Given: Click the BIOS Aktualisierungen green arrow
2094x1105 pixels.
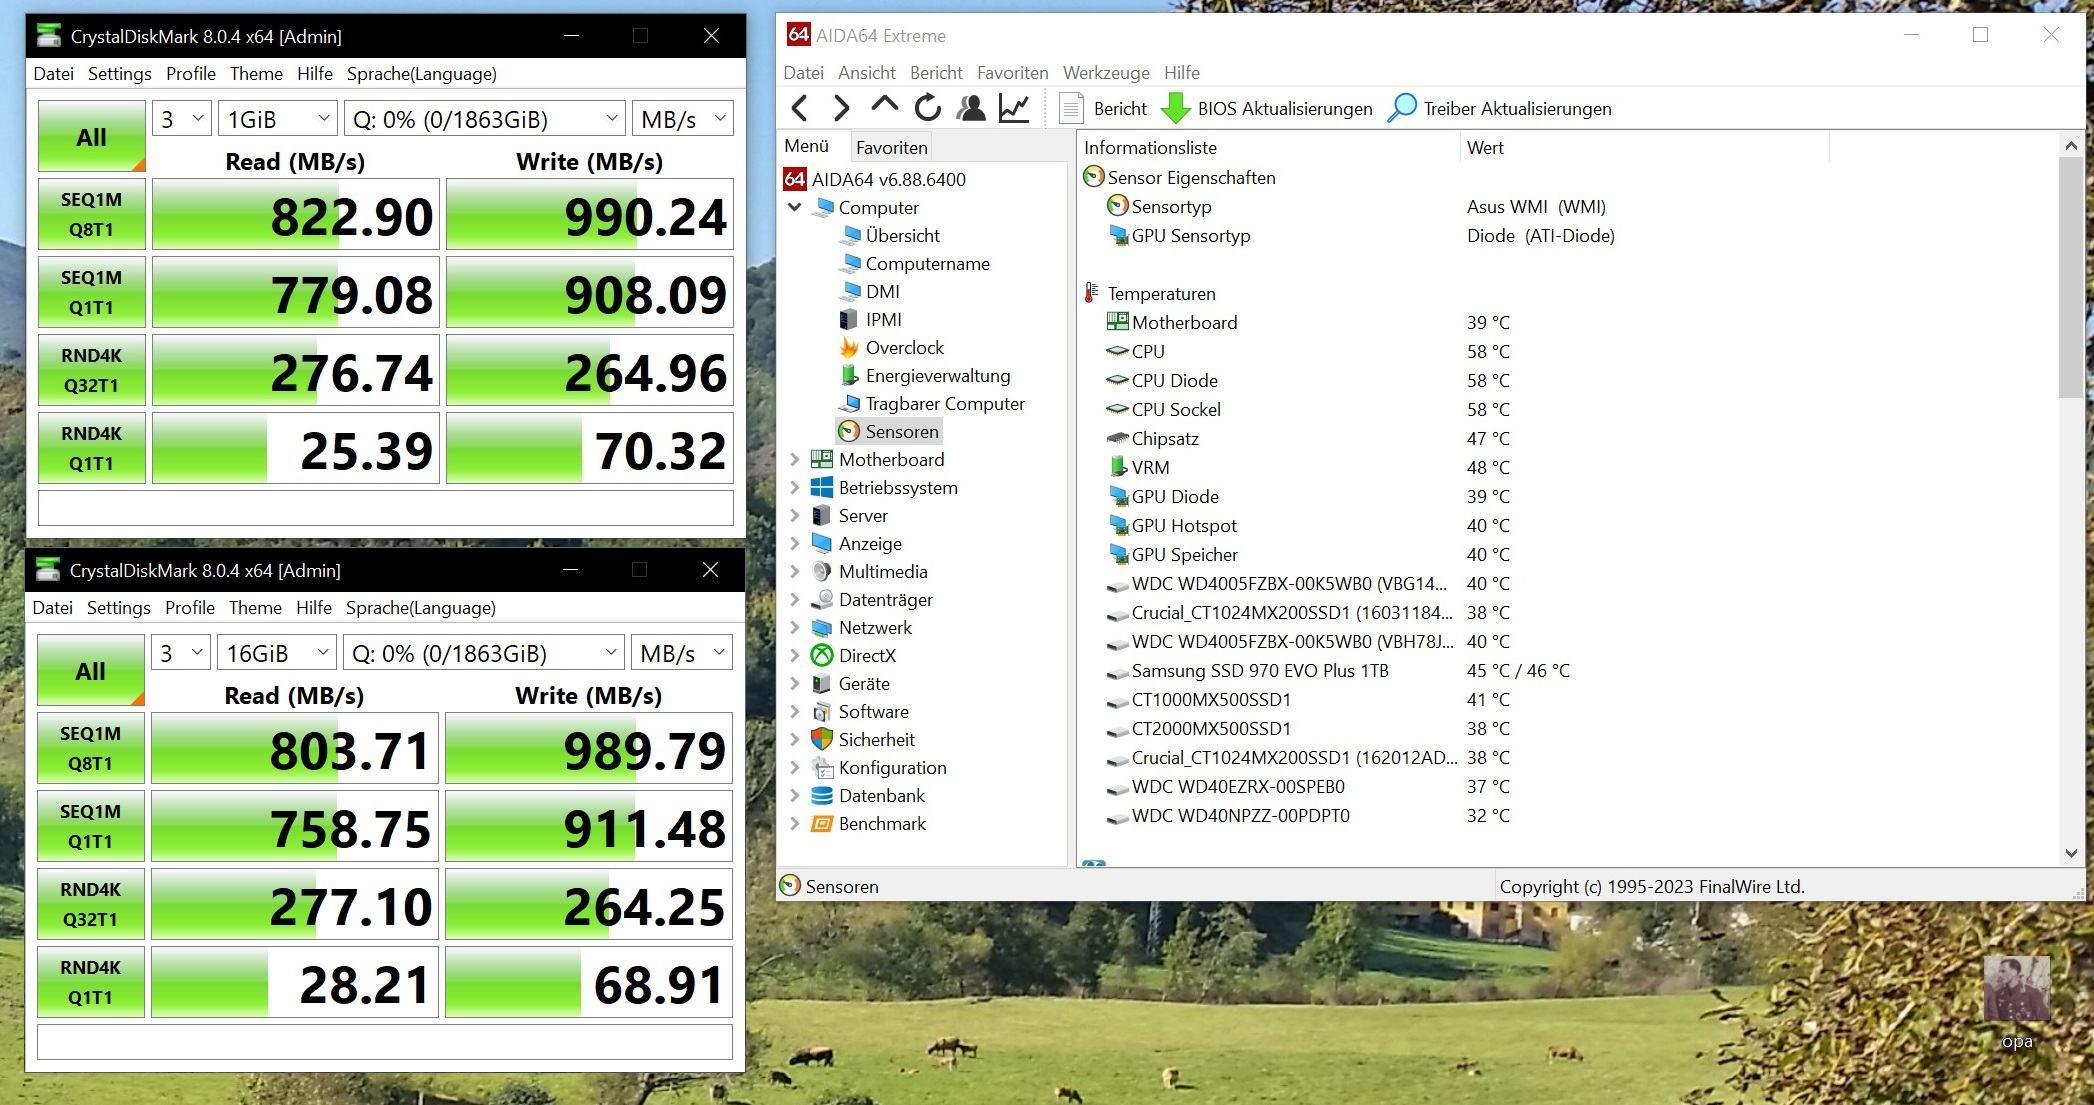Looking at the screenshot, I should (x=1176, y=108).
